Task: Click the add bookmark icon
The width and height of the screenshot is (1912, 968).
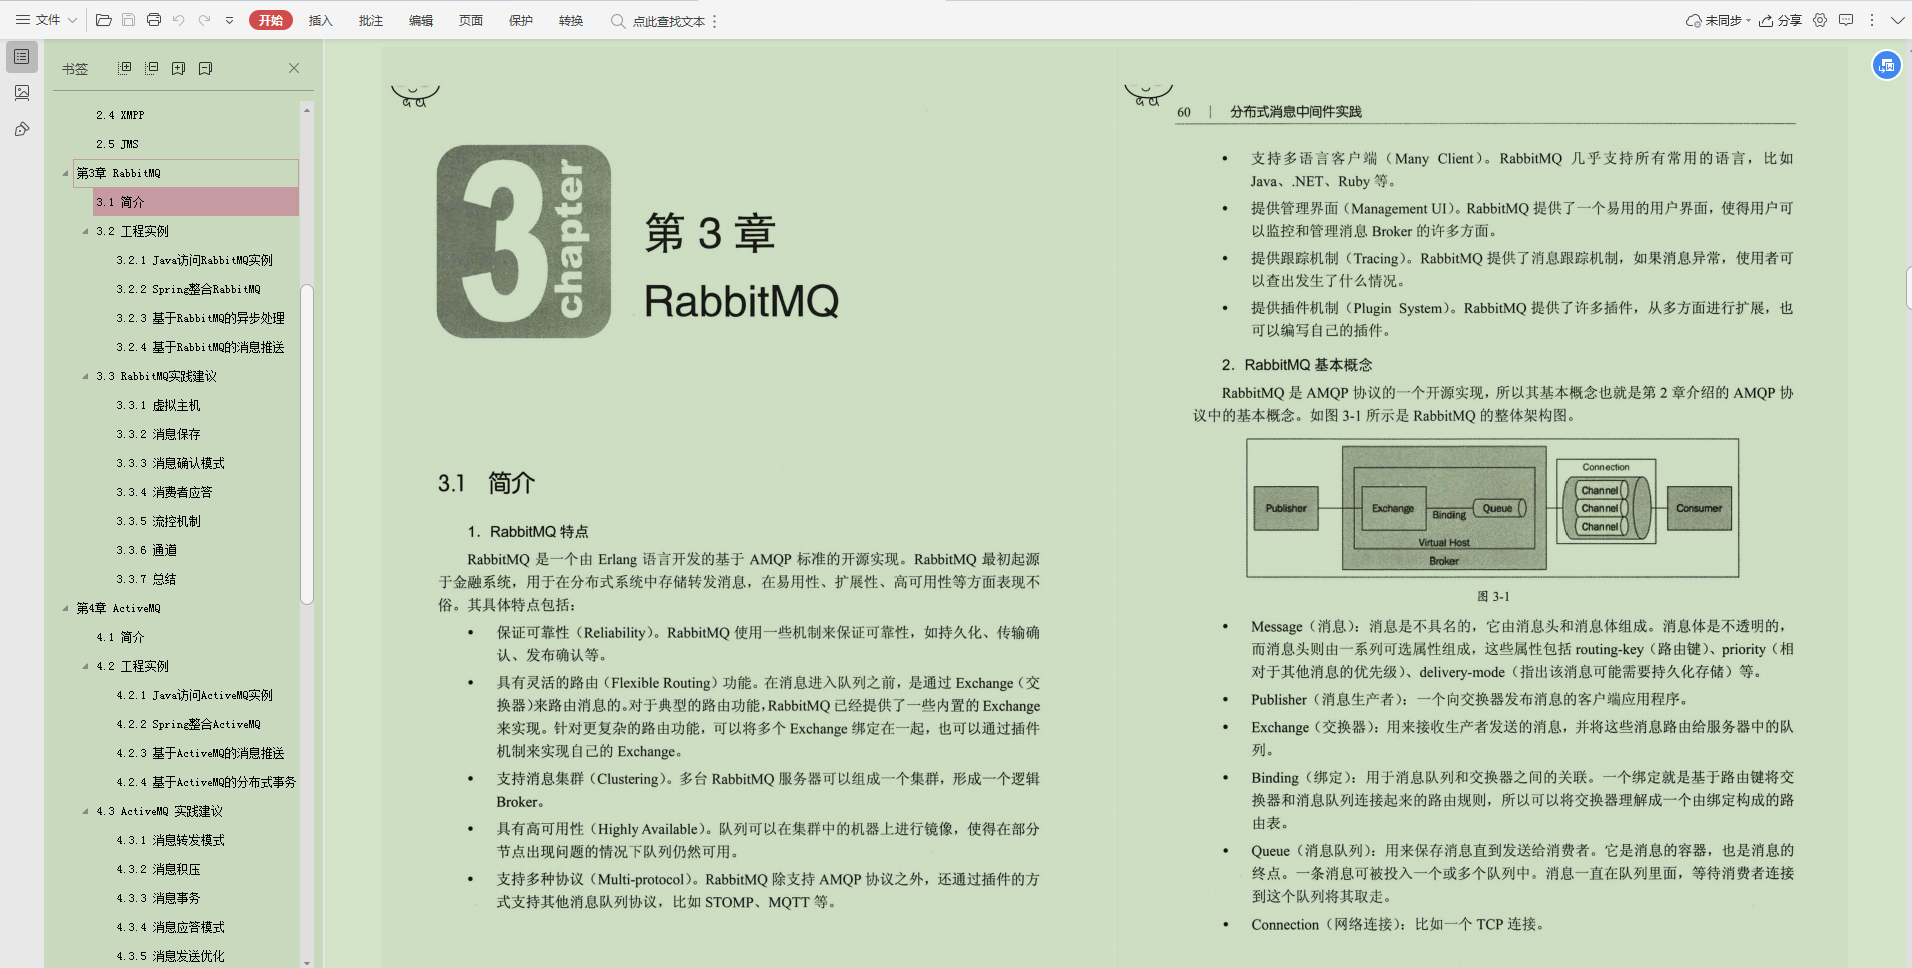Action: pos(178,68)
